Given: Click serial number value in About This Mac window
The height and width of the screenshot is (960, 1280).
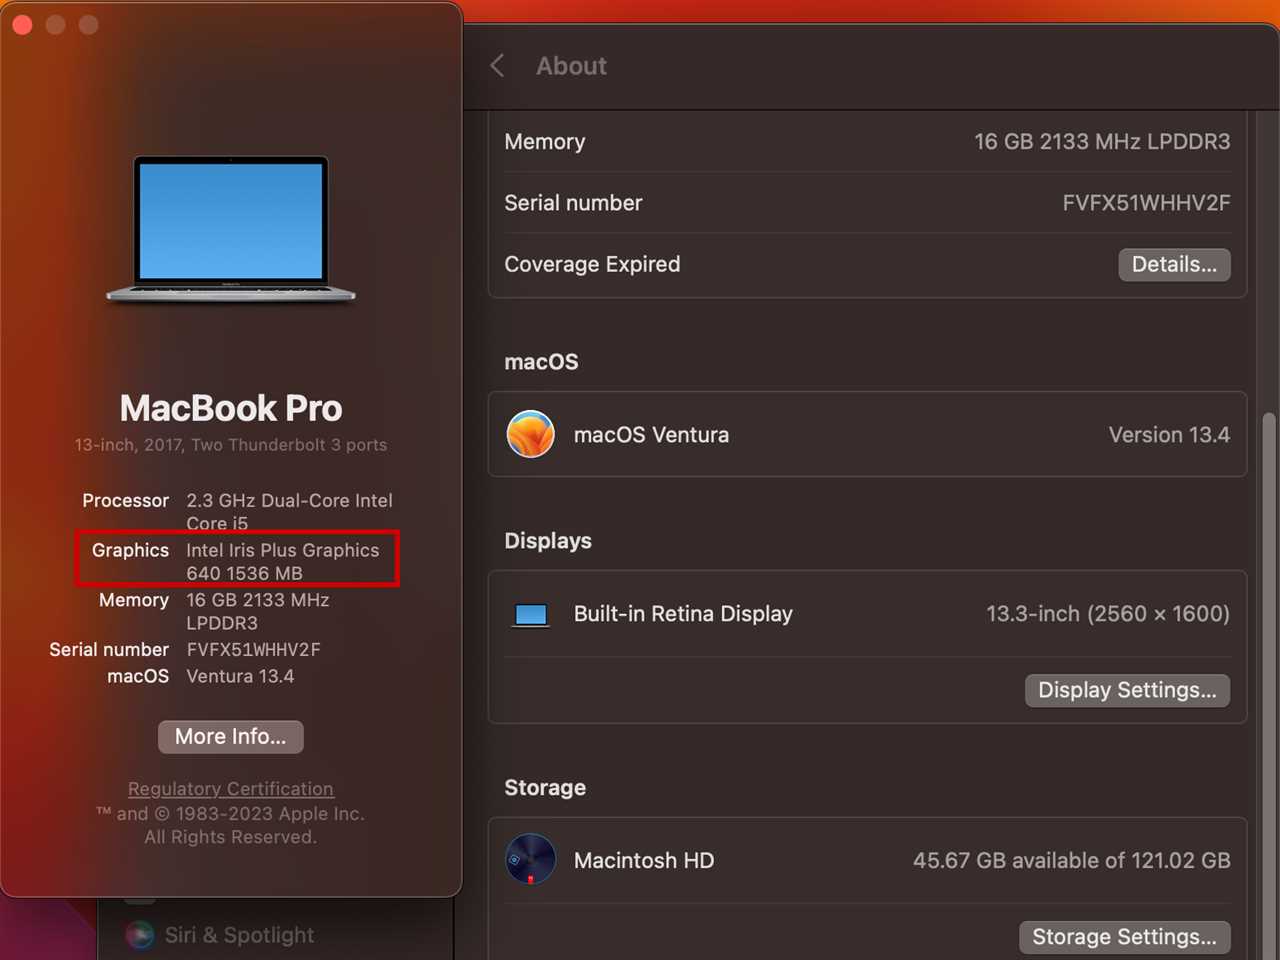Looking at the screenshot, I should [253, 650].
